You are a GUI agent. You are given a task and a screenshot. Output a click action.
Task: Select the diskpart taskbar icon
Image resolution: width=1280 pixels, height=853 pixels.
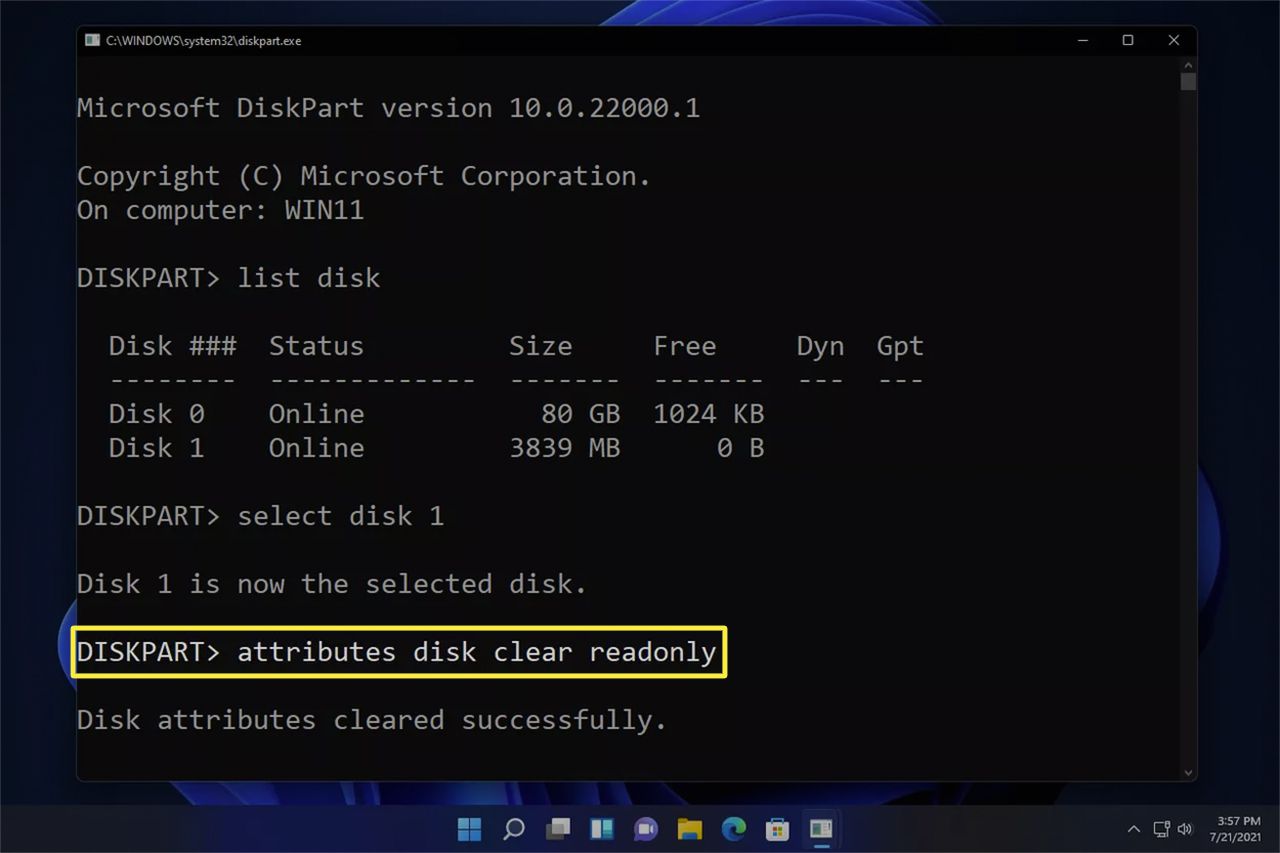click(x=821, y=829)
